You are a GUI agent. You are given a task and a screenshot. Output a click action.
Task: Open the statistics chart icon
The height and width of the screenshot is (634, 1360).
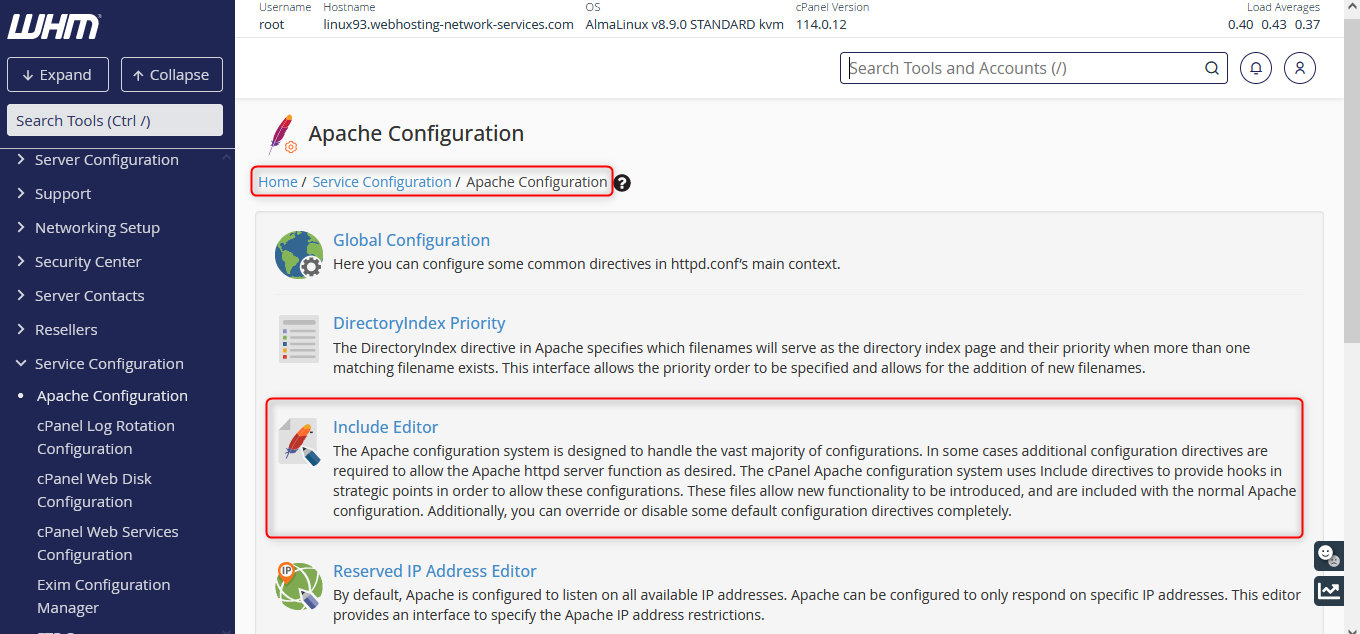pos(1328,590)
